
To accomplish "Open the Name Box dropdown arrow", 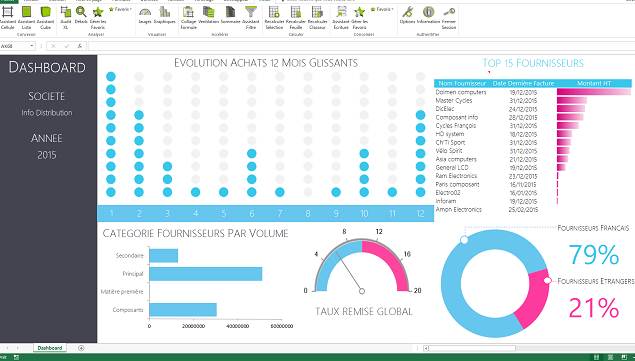I will (x=32, y=46).
